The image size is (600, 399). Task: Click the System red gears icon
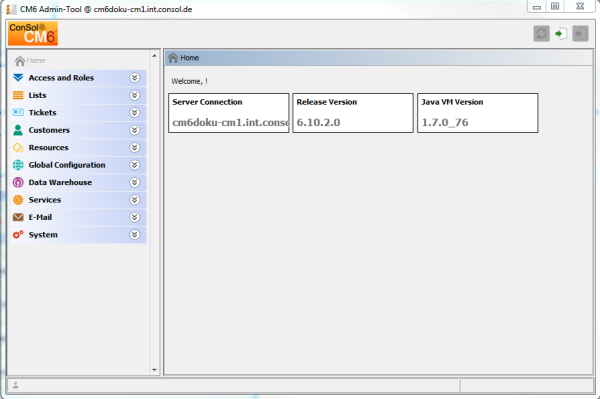click(x=18, y=235)
